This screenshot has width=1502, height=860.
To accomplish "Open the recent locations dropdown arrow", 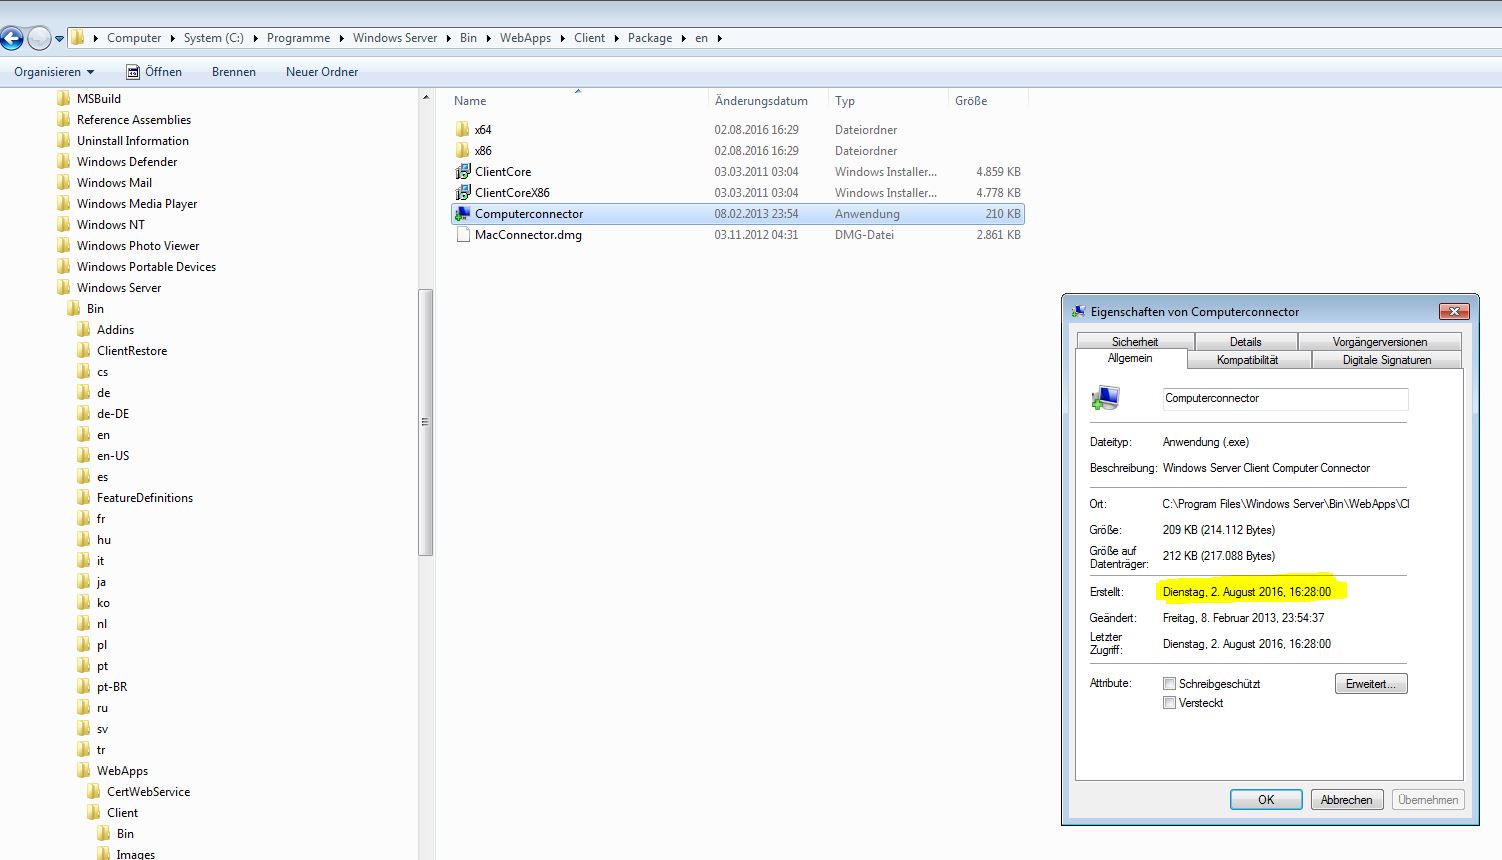I will tap(59, 39).
